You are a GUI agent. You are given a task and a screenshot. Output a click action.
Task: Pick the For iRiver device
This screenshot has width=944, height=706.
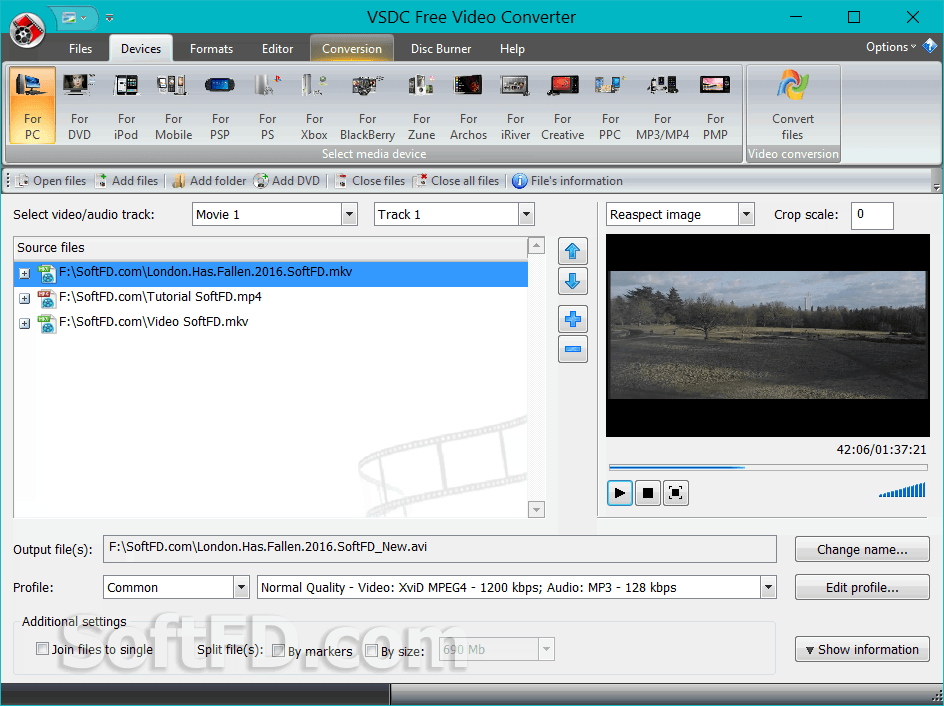pyautogui.click(x=515, y=105)
